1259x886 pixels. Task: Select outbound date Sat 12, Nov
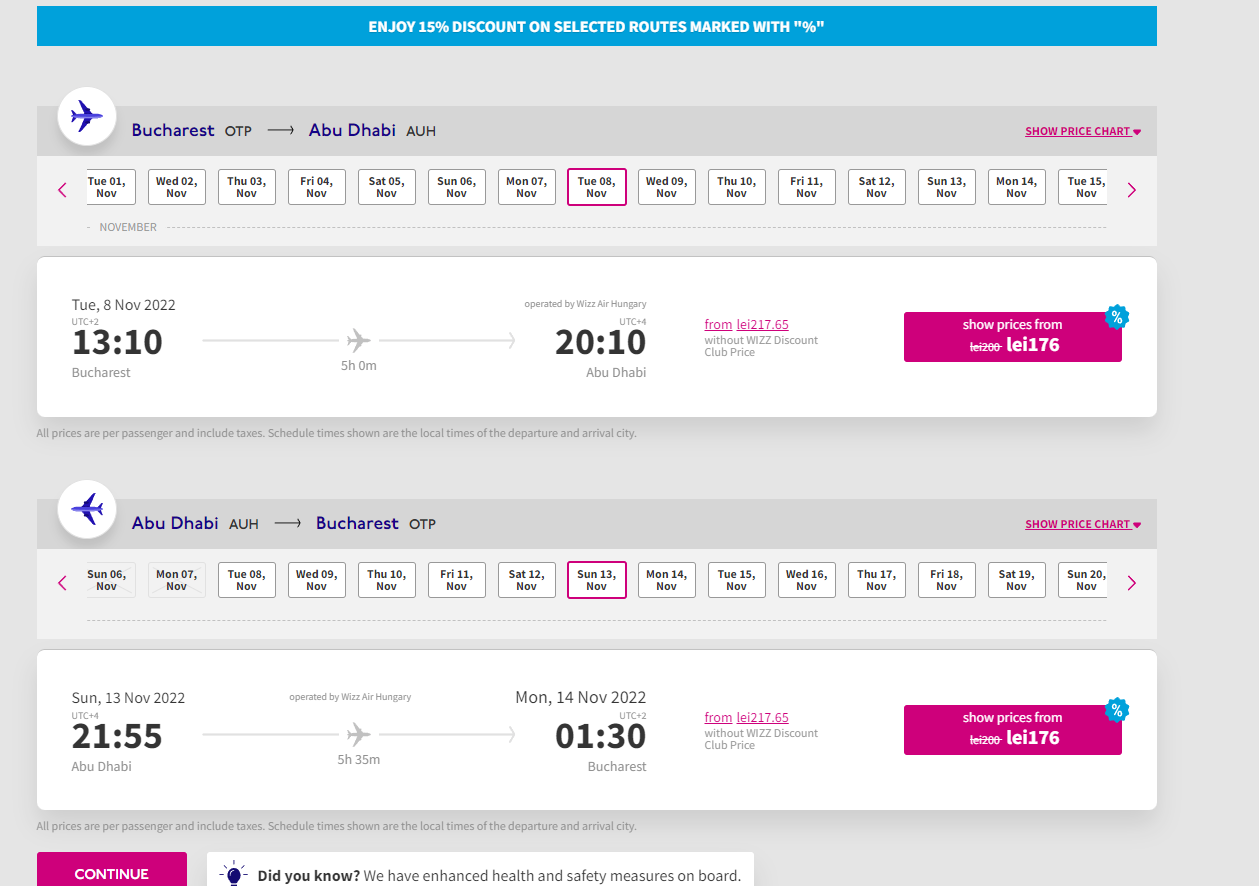(x=877, y=187)
